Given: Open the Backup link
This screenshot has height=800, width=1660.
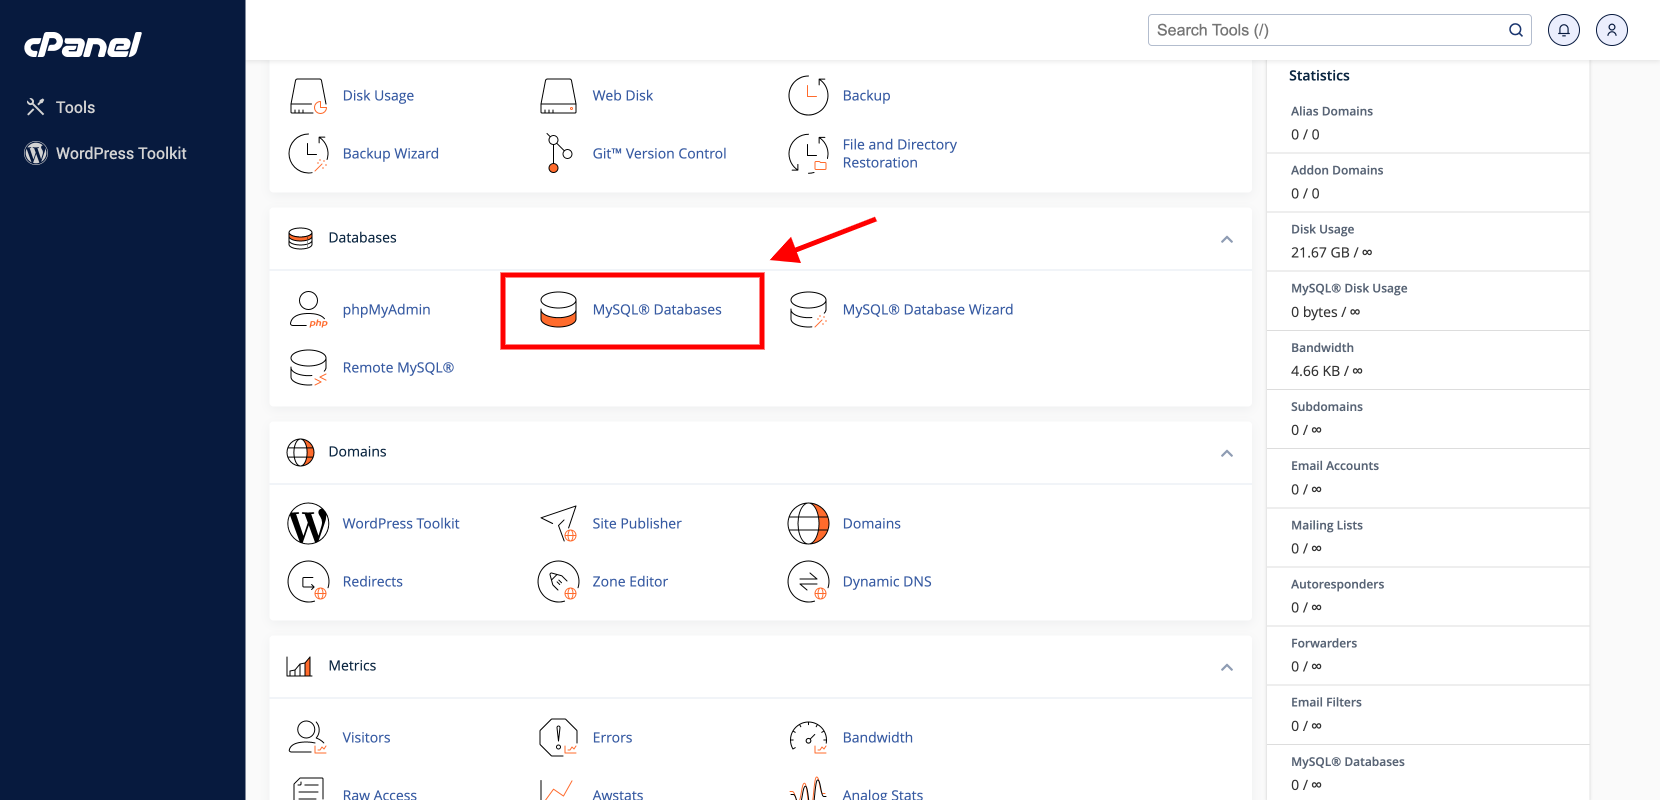Looking at the screenshot, I should point(866,96).
